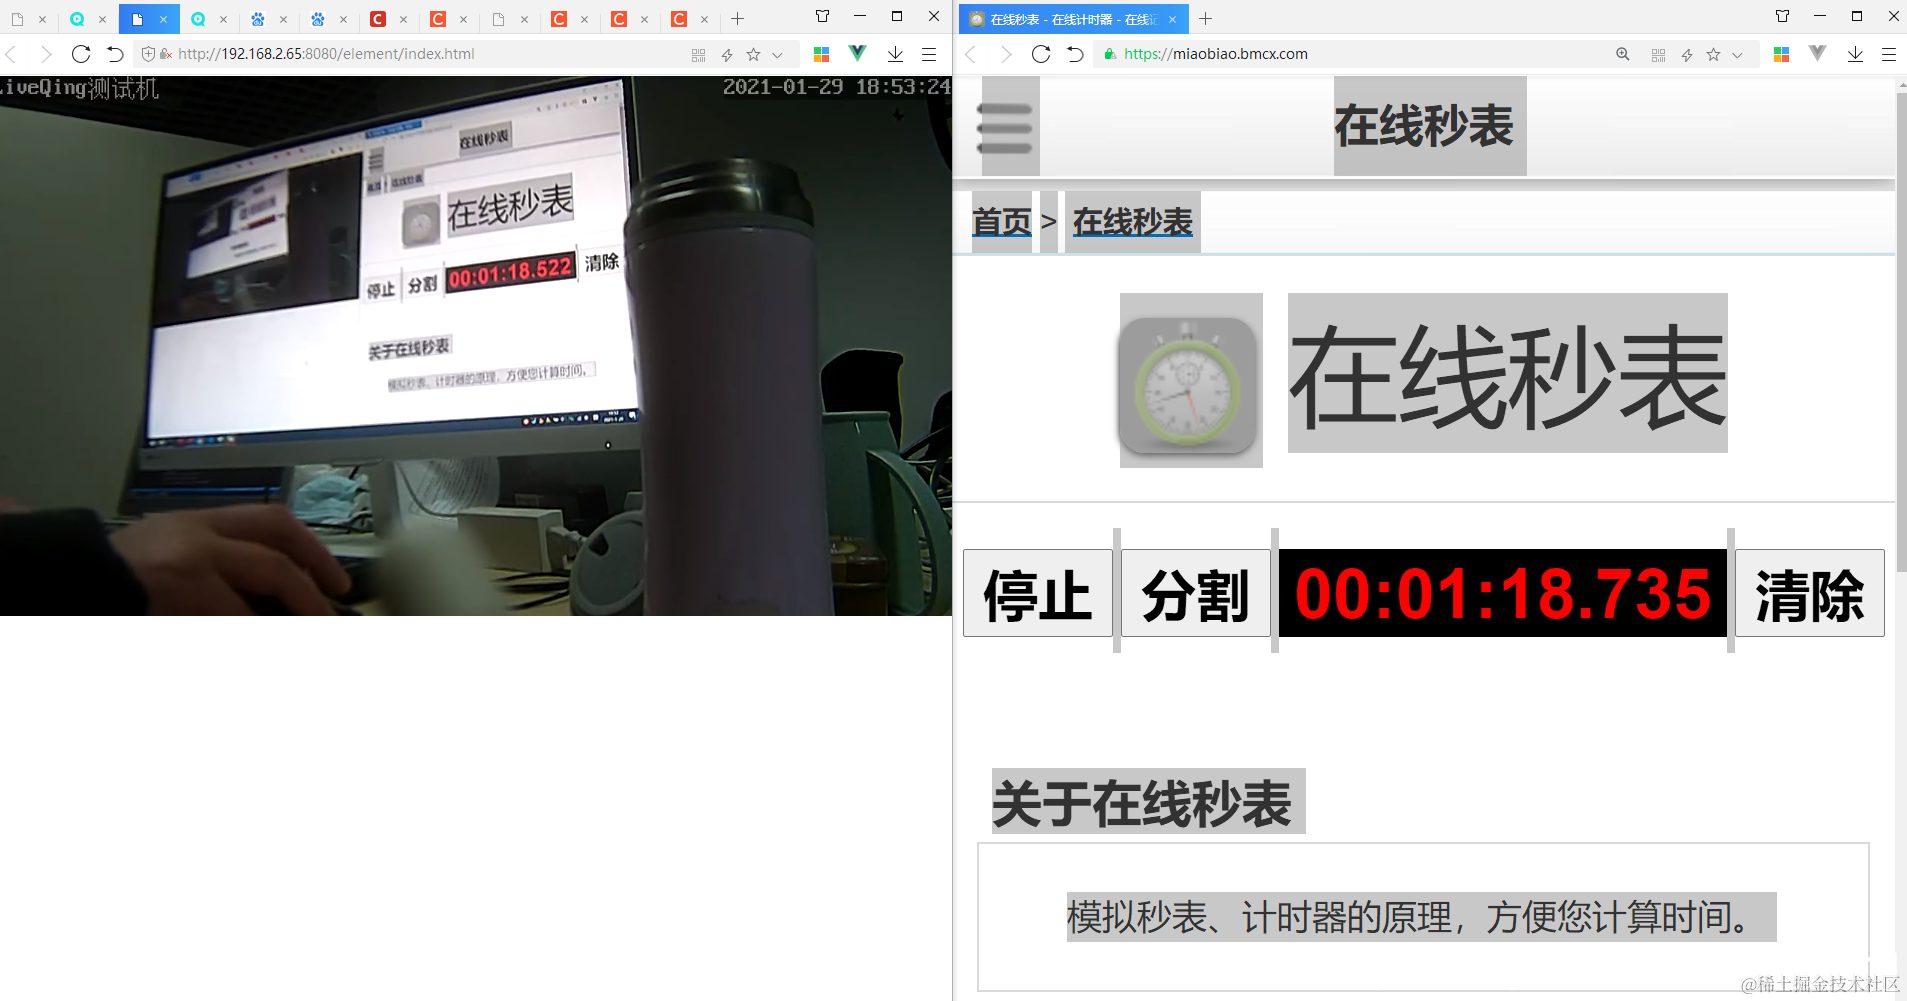Click the lightning speed-mode icon in address bar
1907x1001 pixels.
click(727, 54)
